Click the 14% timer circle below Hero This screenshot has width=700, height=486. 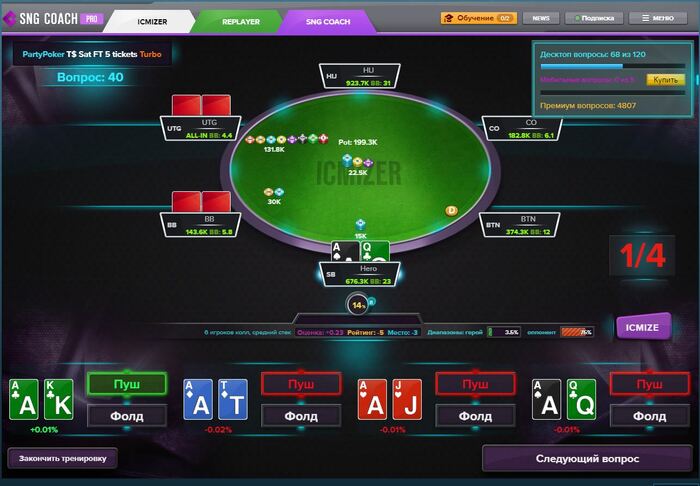358,305
